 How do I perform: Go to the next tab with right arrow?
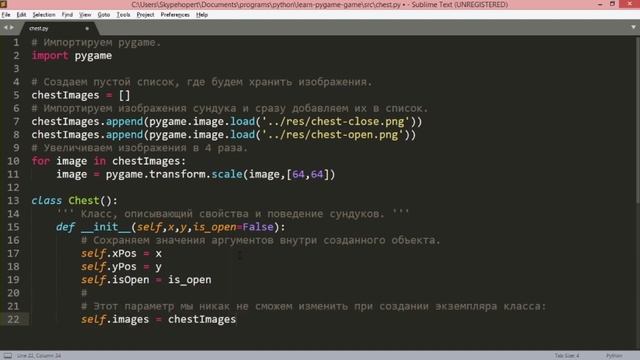(12, 28)
